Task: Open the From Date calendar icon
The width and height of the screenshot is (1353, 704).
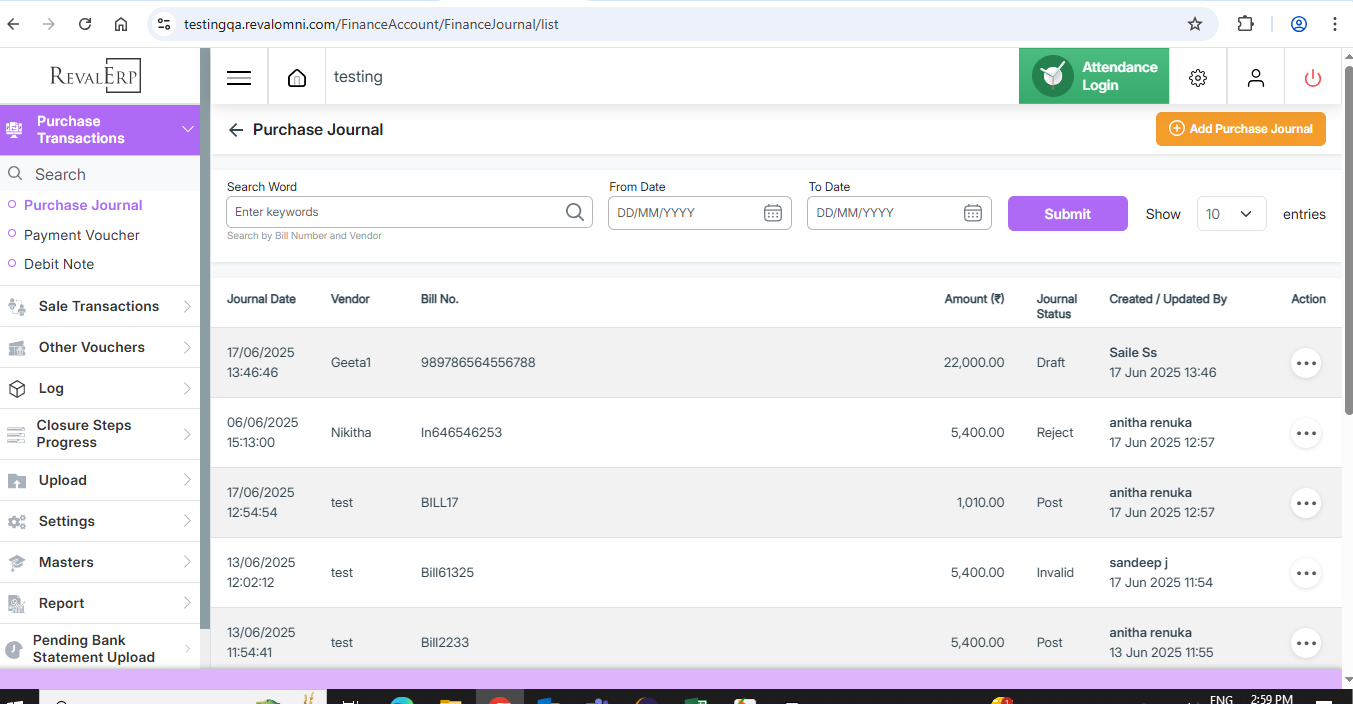Action: coord(772,213)
